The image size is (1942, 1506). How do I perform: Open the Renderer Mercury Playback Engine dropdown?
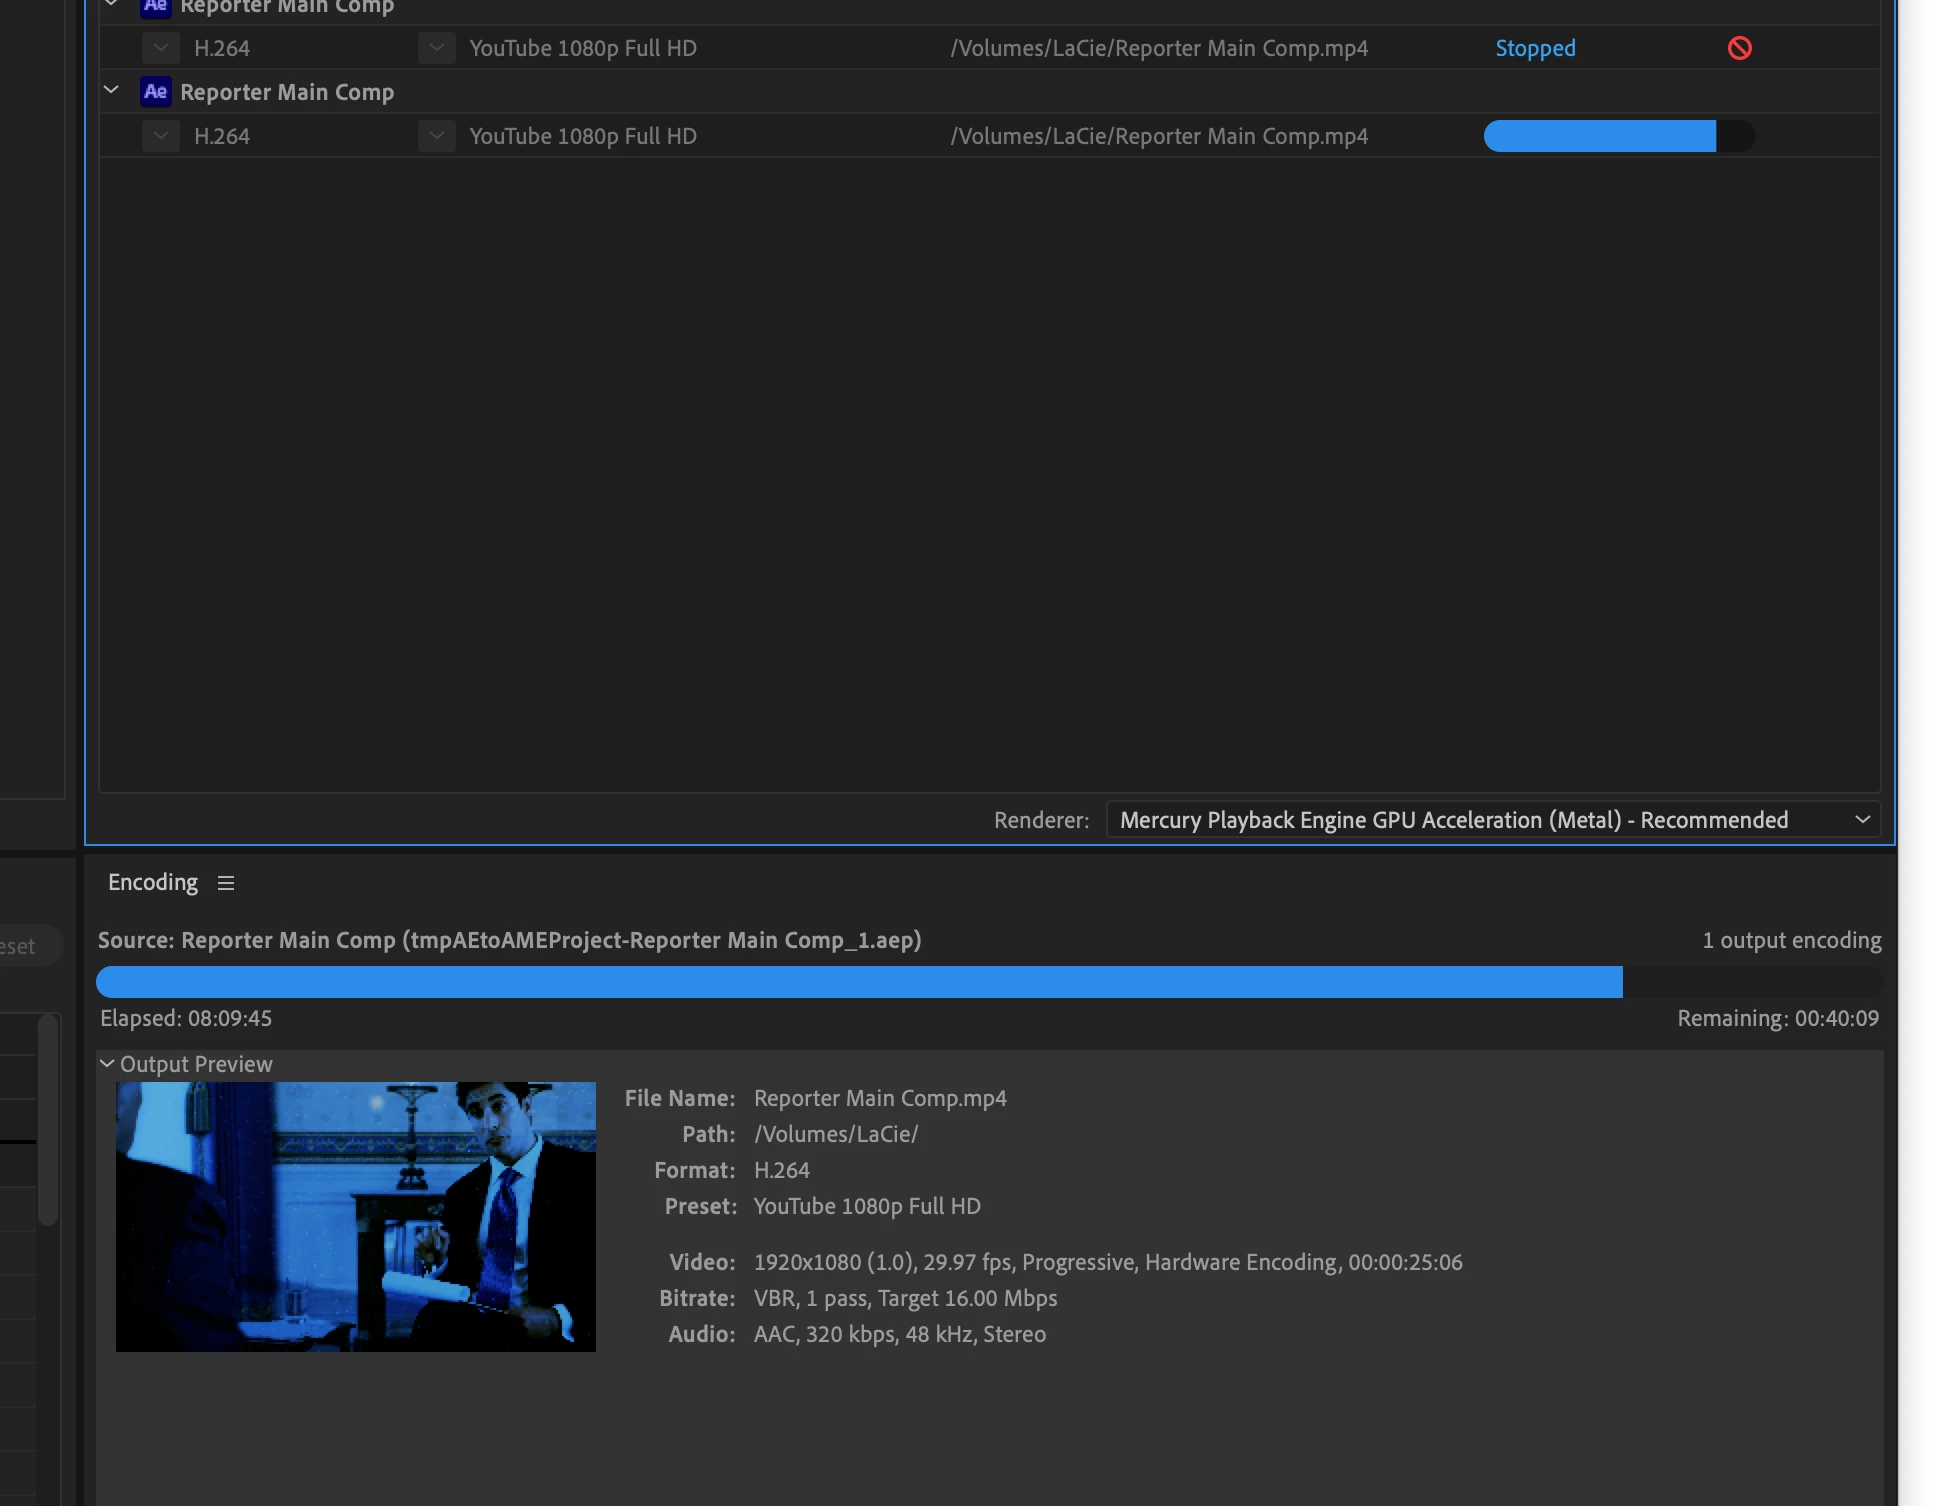click(x=1492, y=820)
